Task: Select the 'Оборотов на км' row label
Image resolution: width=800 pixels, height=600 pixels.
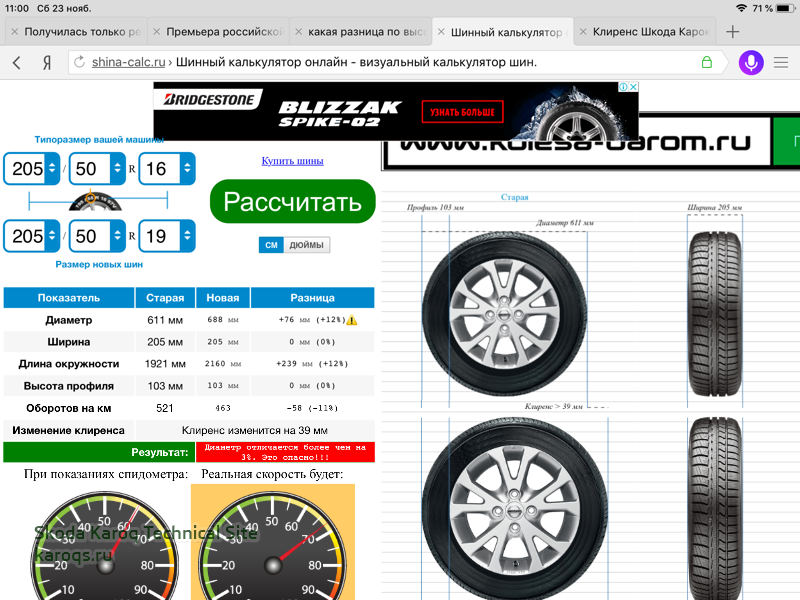Action: click(69, 408)
